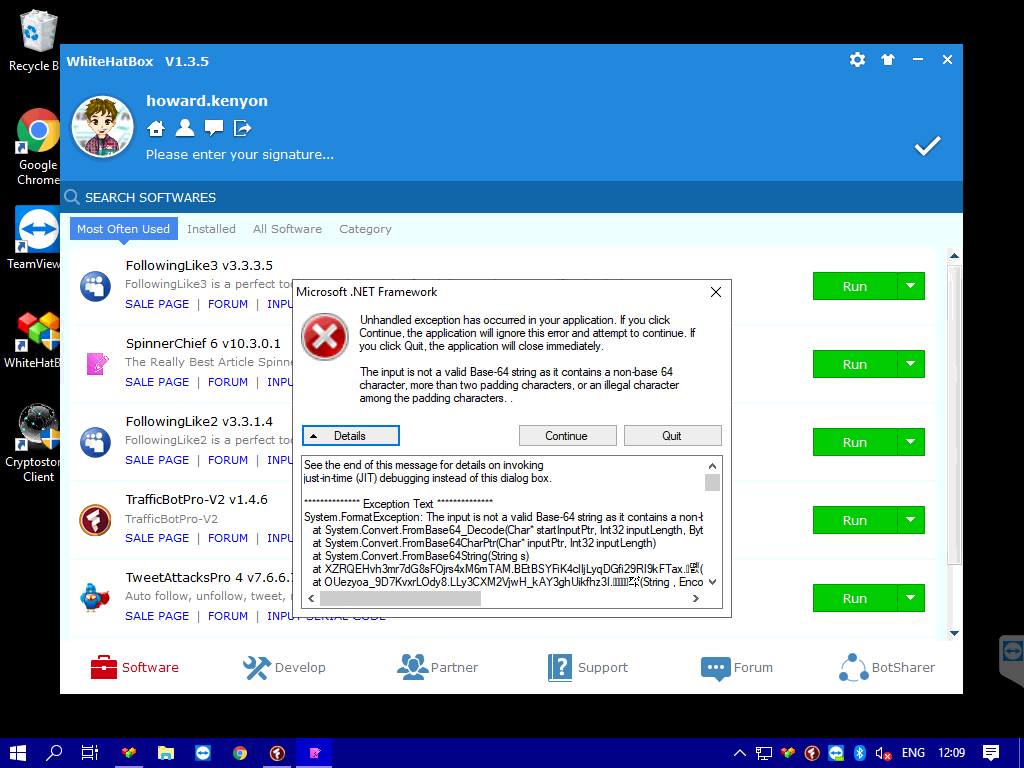Viewport: 1024px width, 768px height.
Task: Click the logout export icon
Action: coord(242,128)
